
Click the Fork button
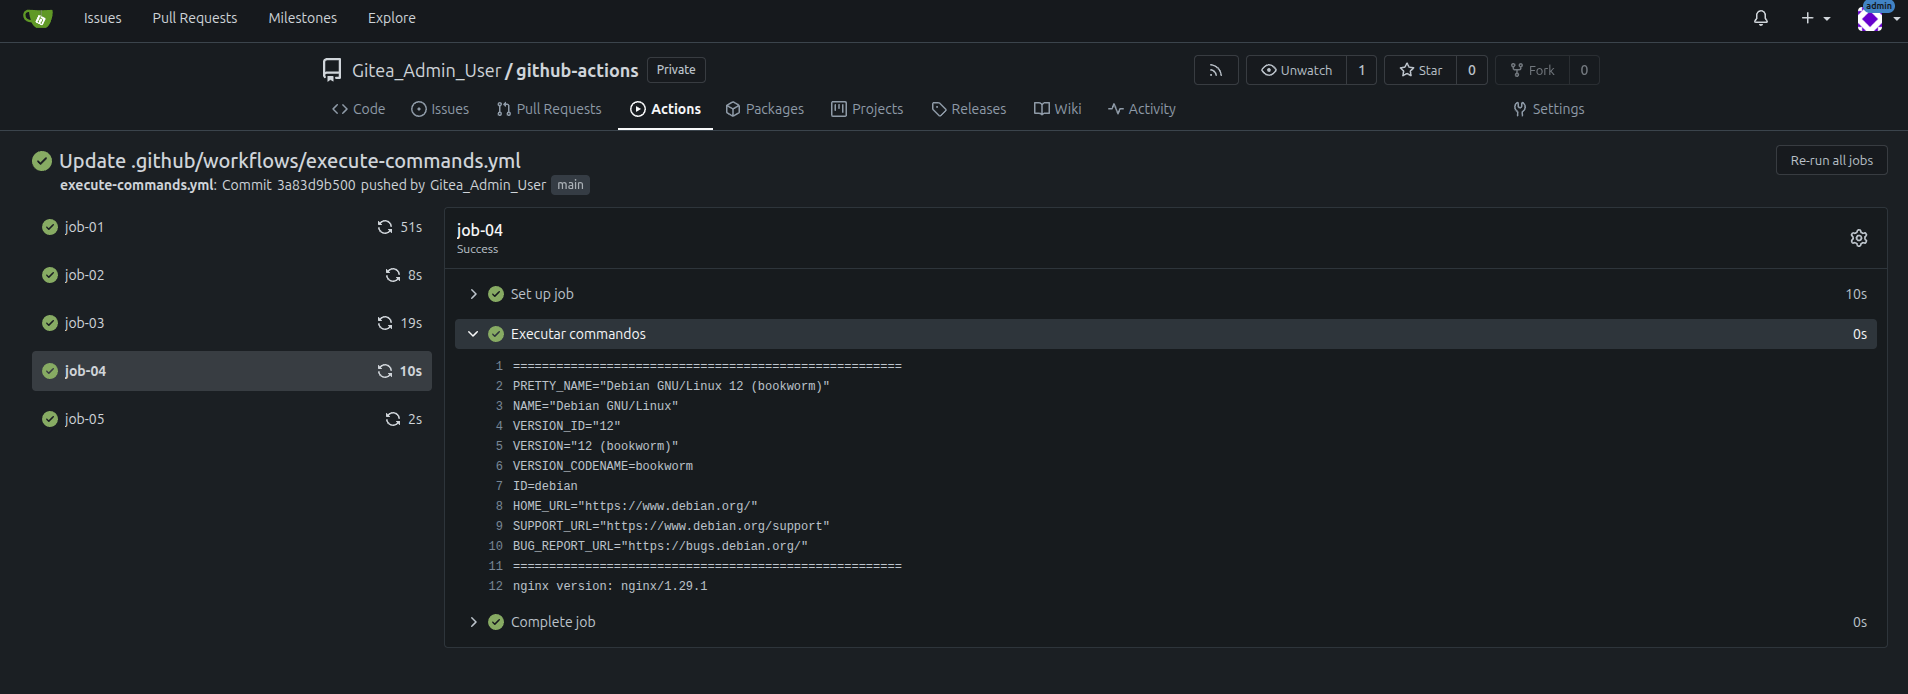[x=1533, y=70]
